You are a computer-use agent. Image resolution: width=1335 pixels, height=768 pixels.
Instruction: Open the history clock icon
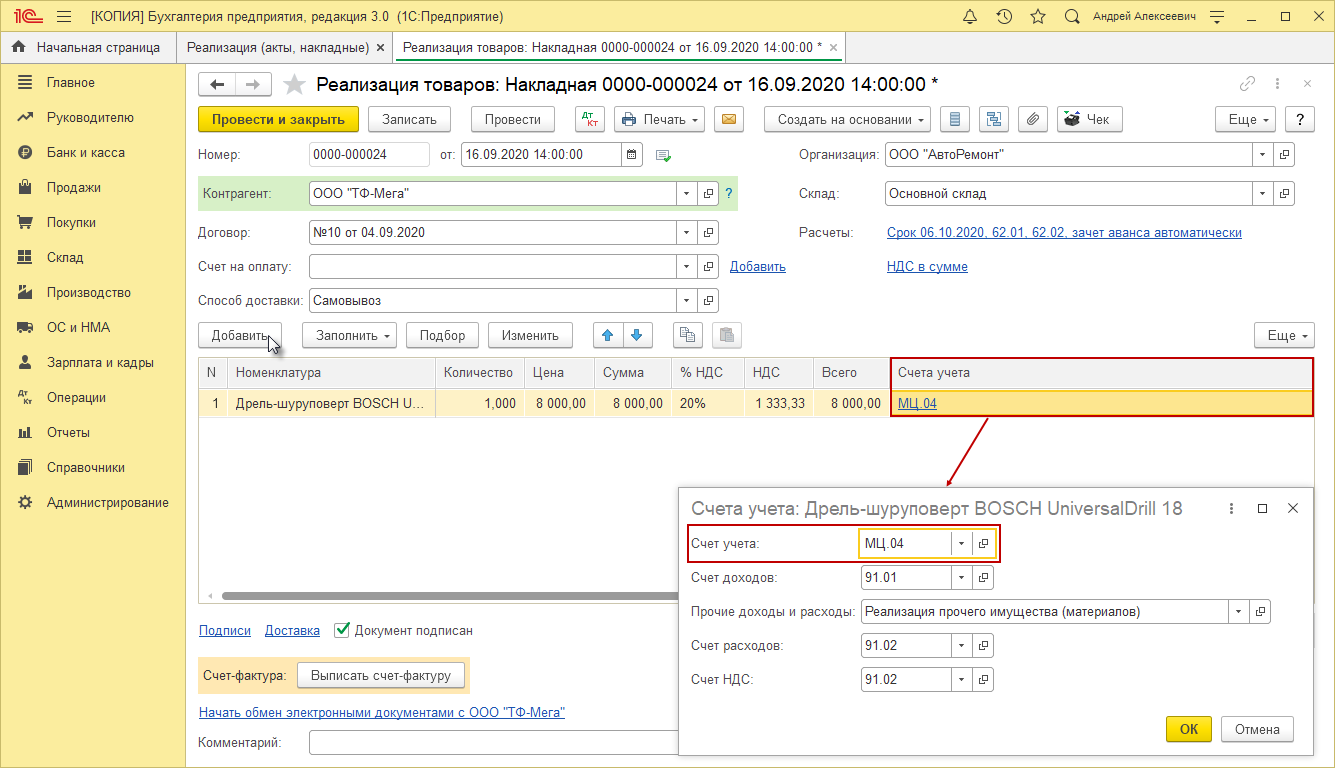point(1004,17)
